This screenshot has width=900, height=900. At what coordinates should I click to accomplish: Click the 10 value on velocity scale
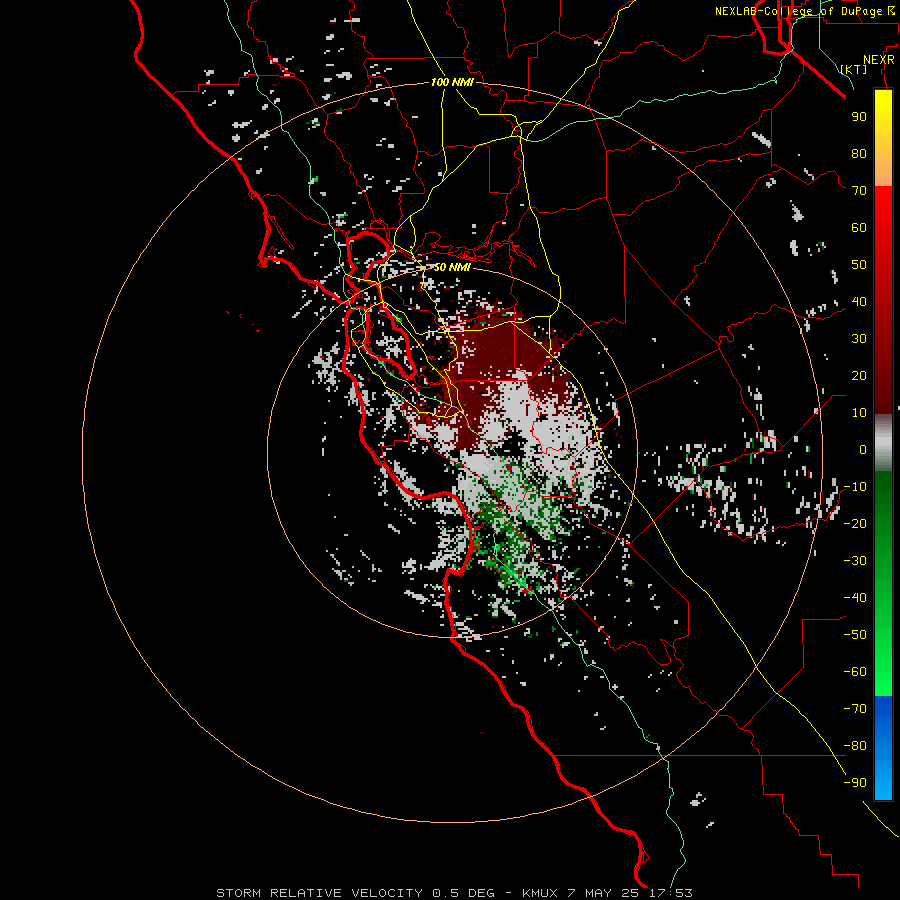click(859, 413)
